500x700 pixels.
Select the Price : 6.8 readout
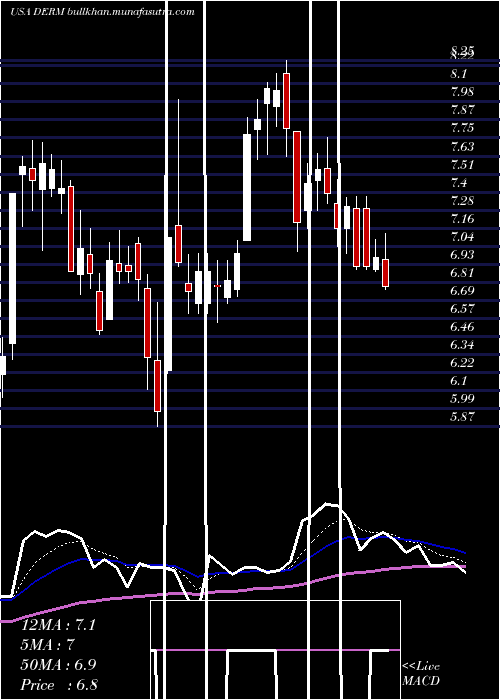(x=59, y=685)
